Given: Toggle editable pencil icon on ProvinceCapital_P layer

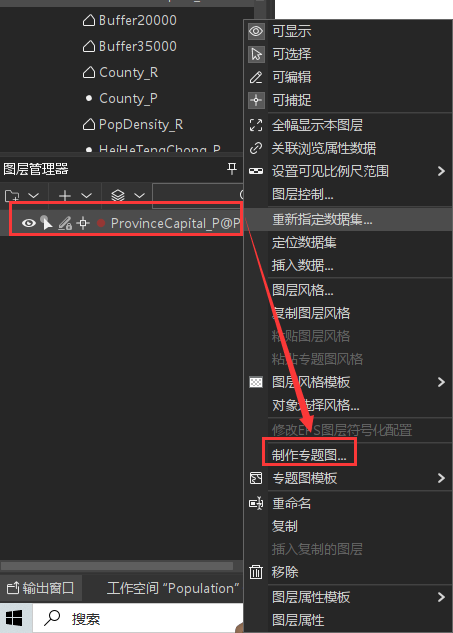Looking at the screenshot, I should pyautogui.click(x=65, y=223).
